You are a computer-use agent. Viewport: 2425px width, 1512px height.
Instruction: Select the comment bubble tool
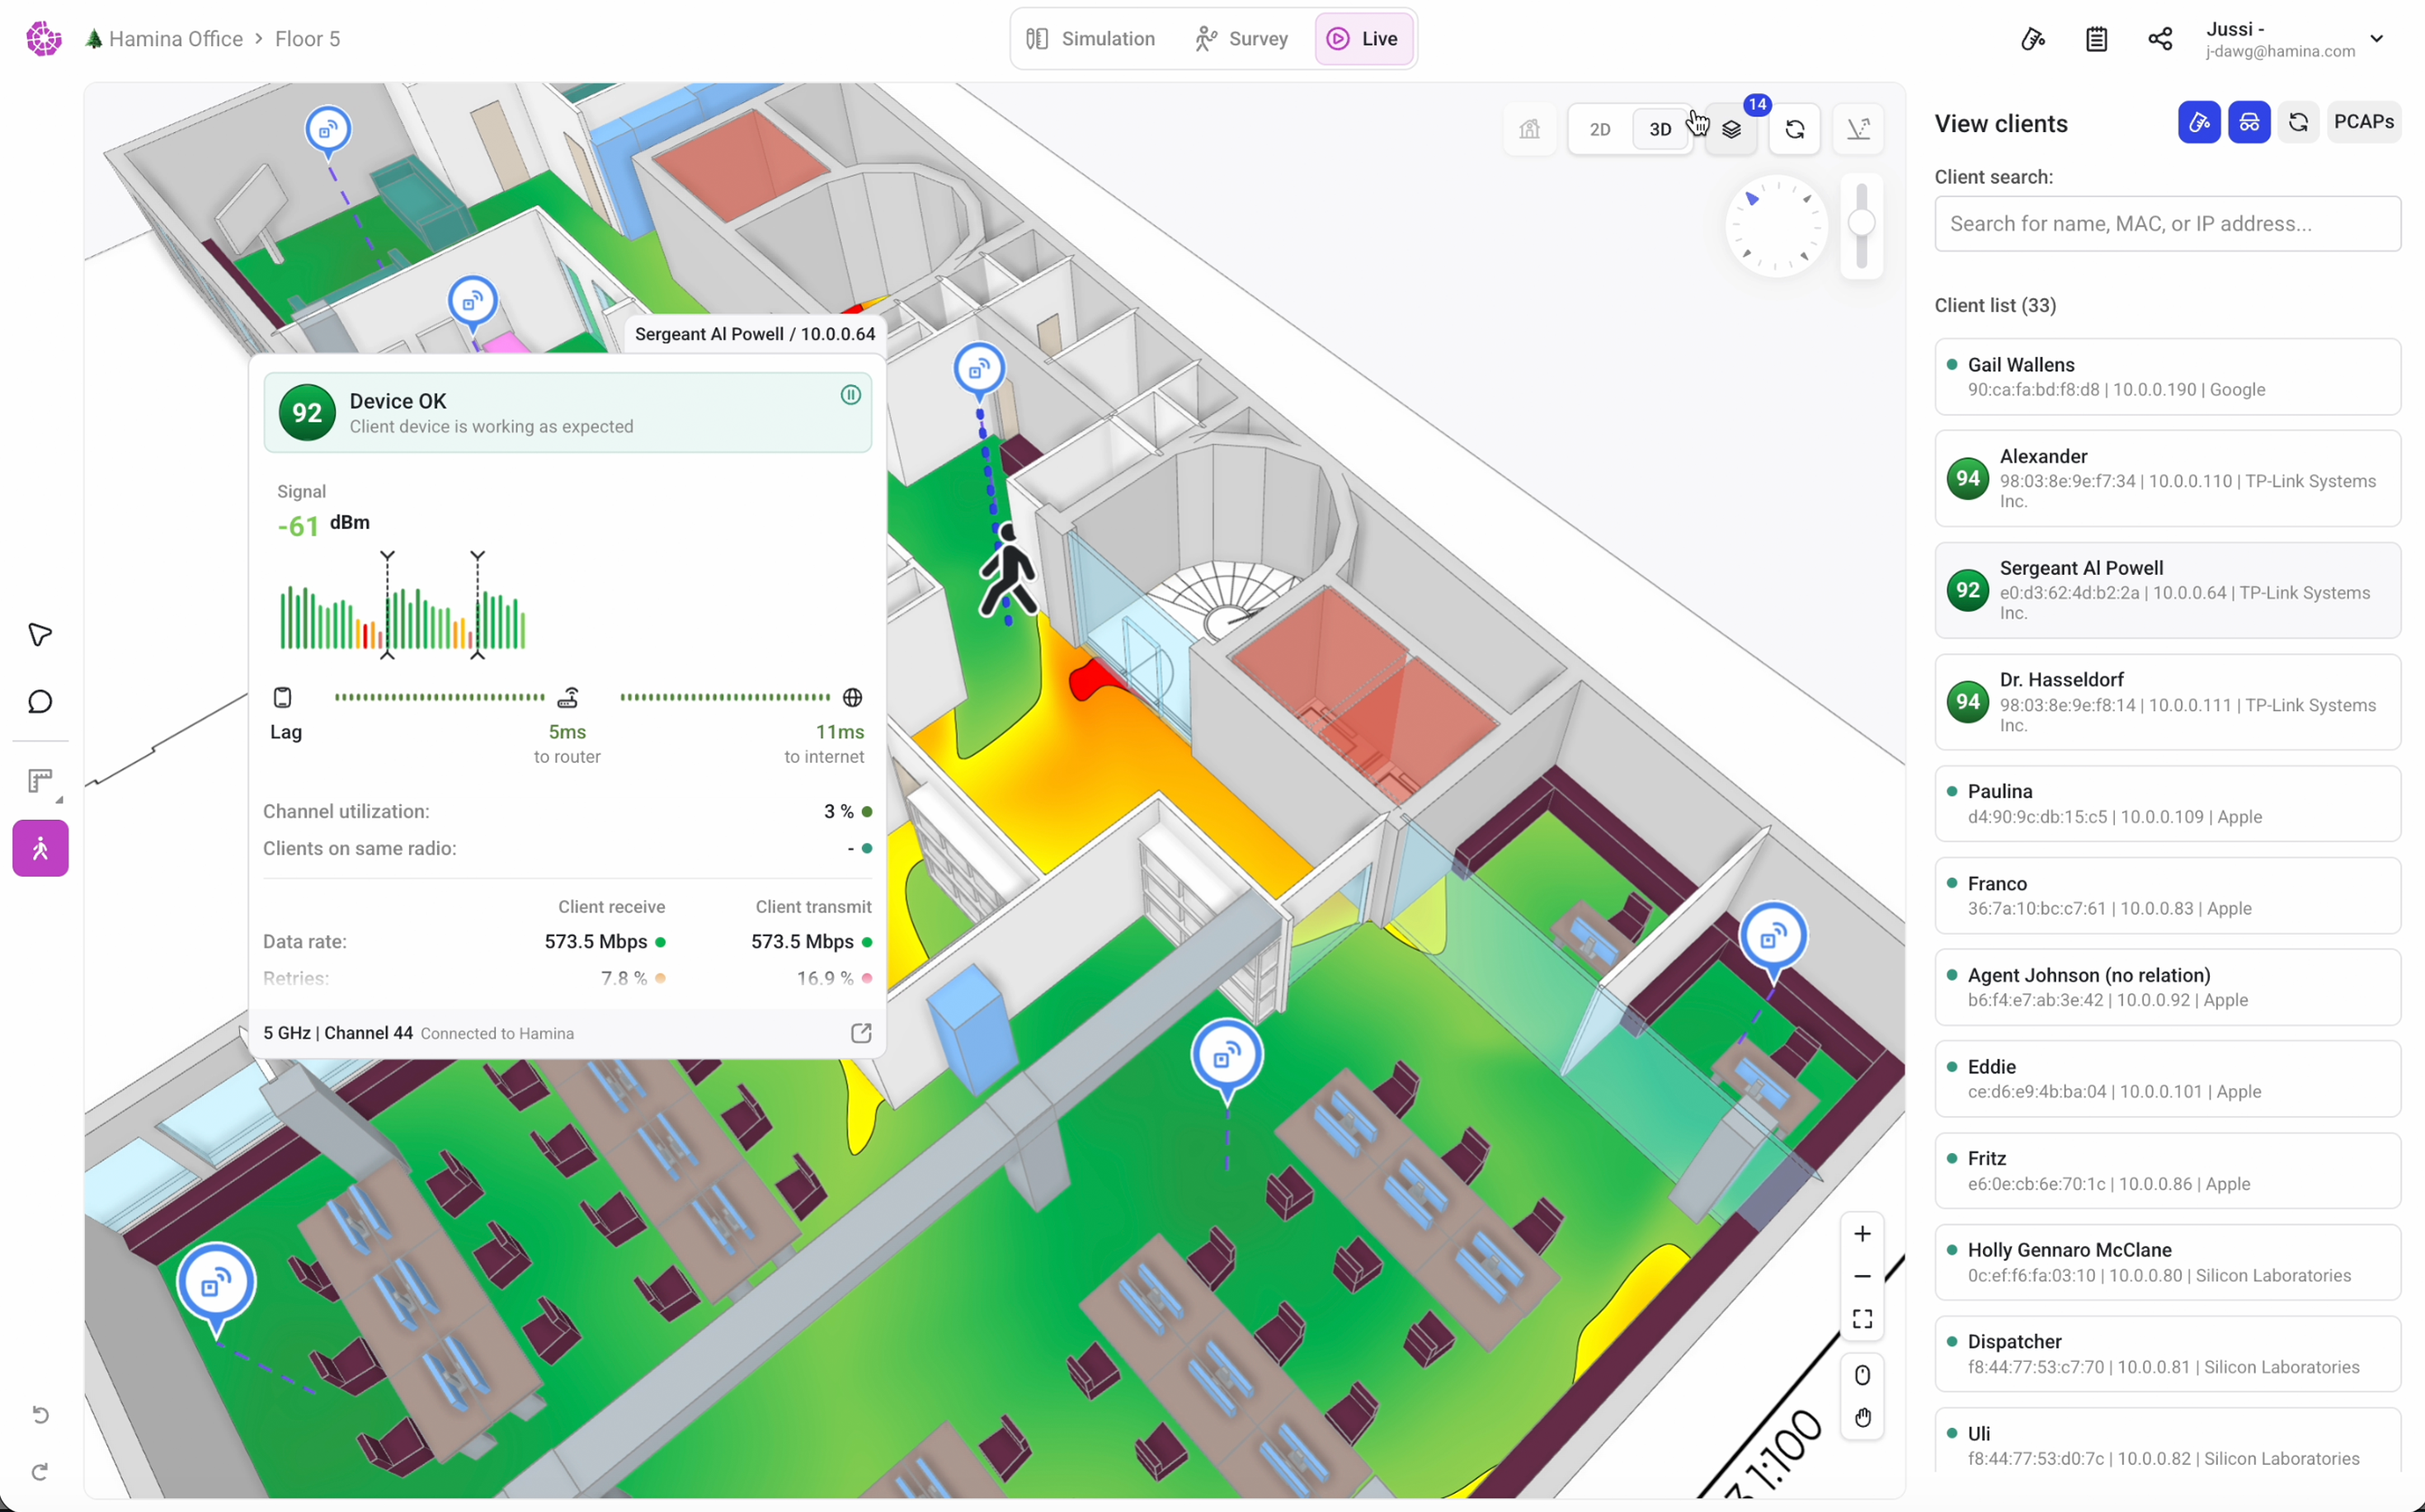[40, 702]
